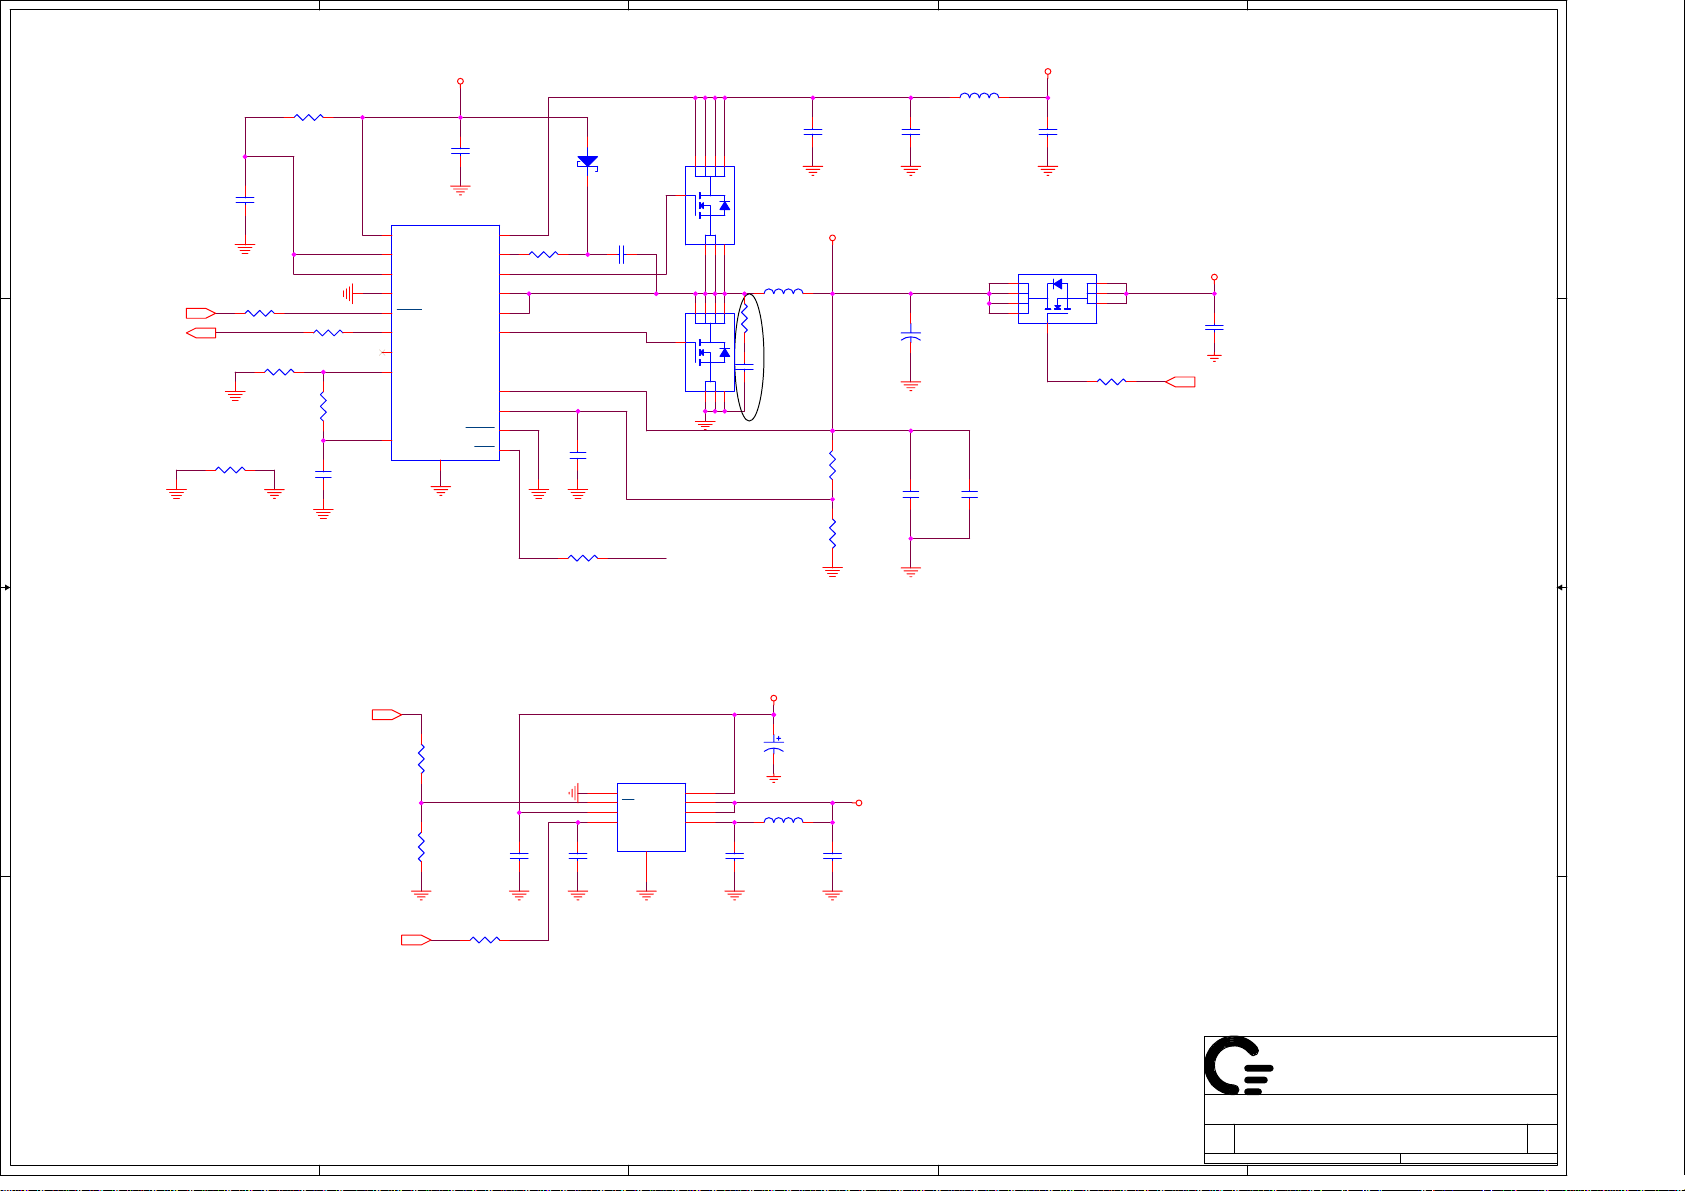Select the Schottky diode symbol above the controller
This screenshot has height=1191, width=1685.
(x=588, y=162)
